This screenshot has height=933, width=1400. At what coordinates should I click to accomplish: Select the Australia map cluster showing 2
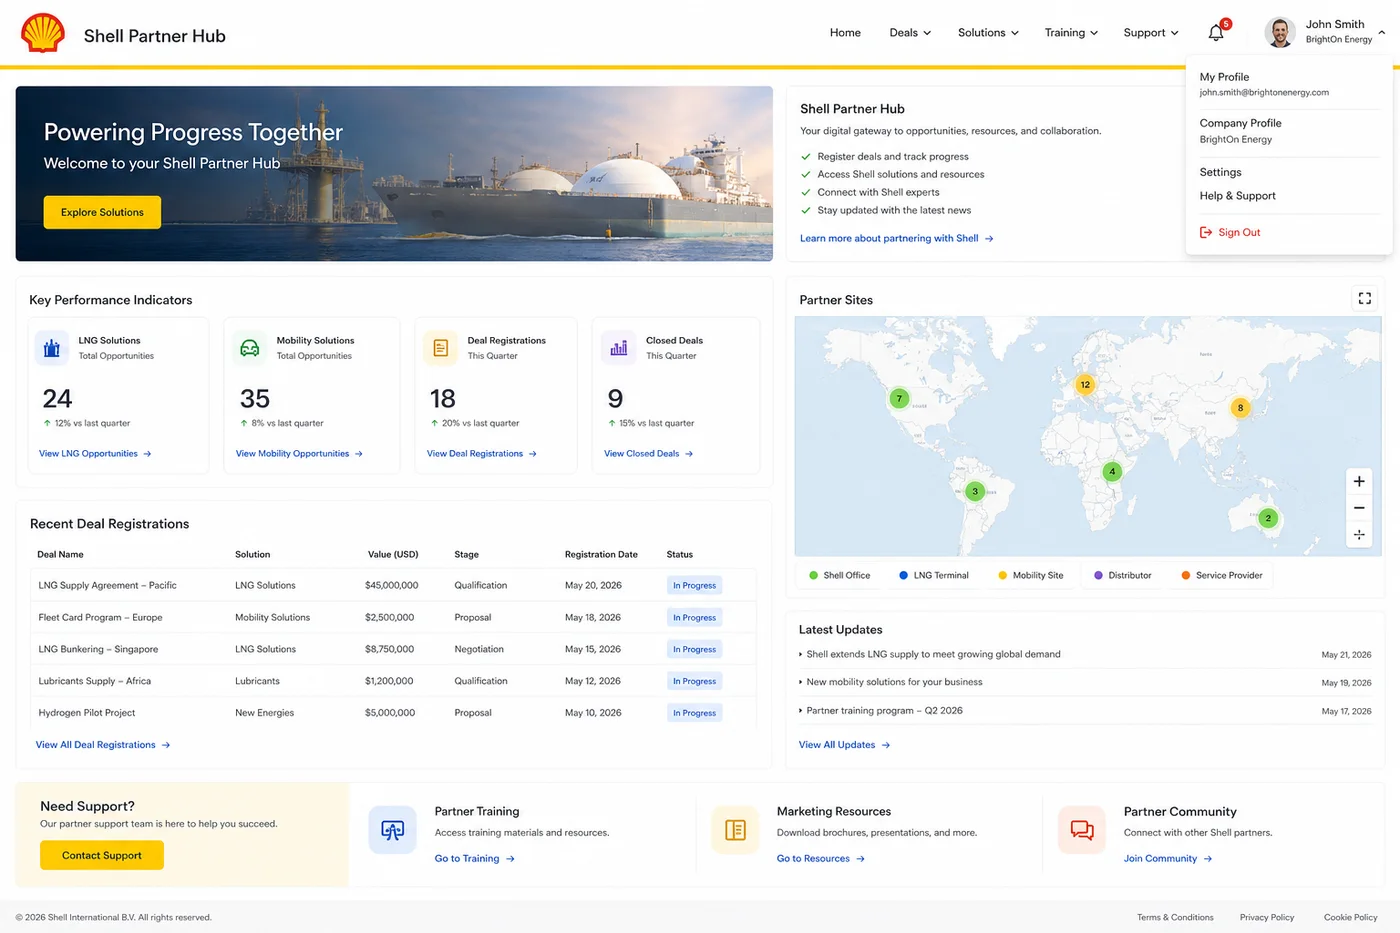tap(1268, 518)
